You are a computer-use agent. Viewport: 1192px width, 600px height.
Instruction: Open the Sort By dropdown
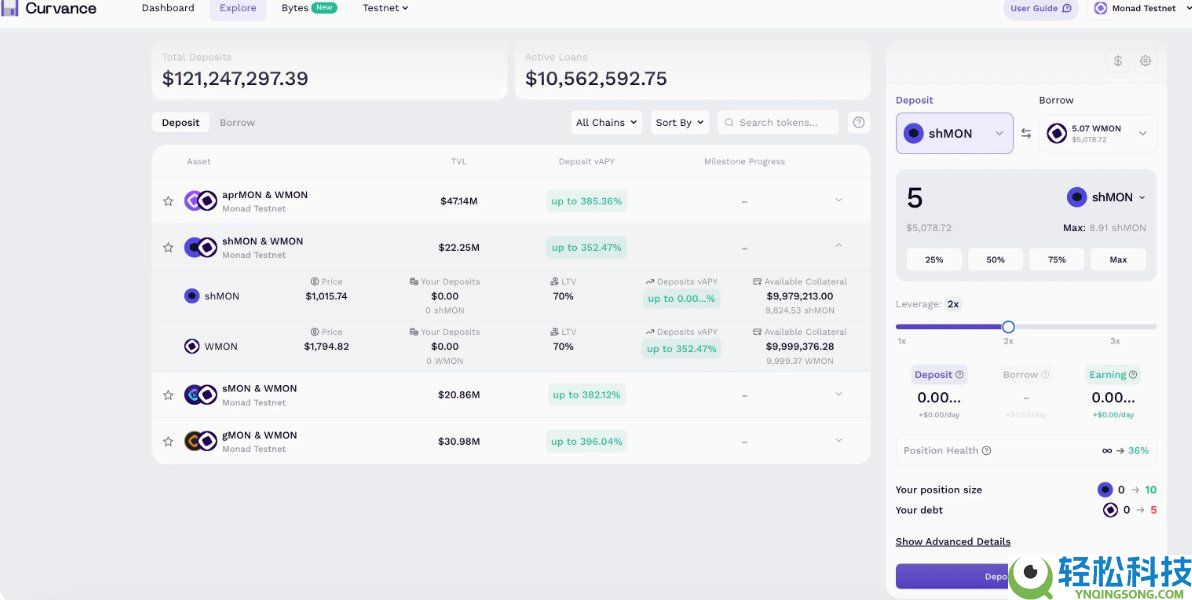point(679,122)
